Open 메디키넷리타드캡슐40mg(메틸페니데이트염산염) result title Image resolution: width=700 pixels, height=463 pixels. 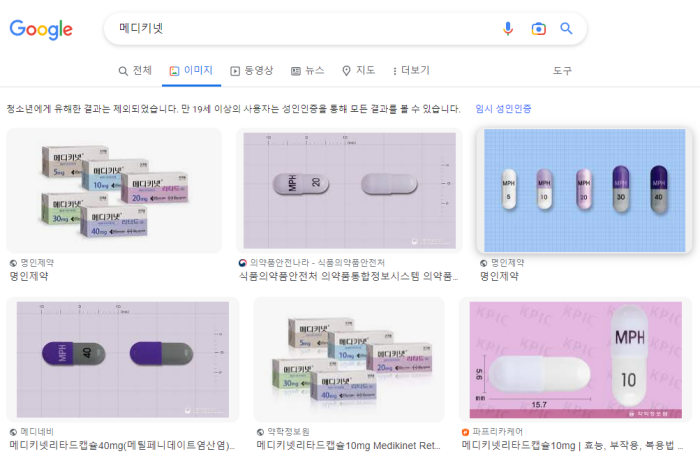pos(122,445)
